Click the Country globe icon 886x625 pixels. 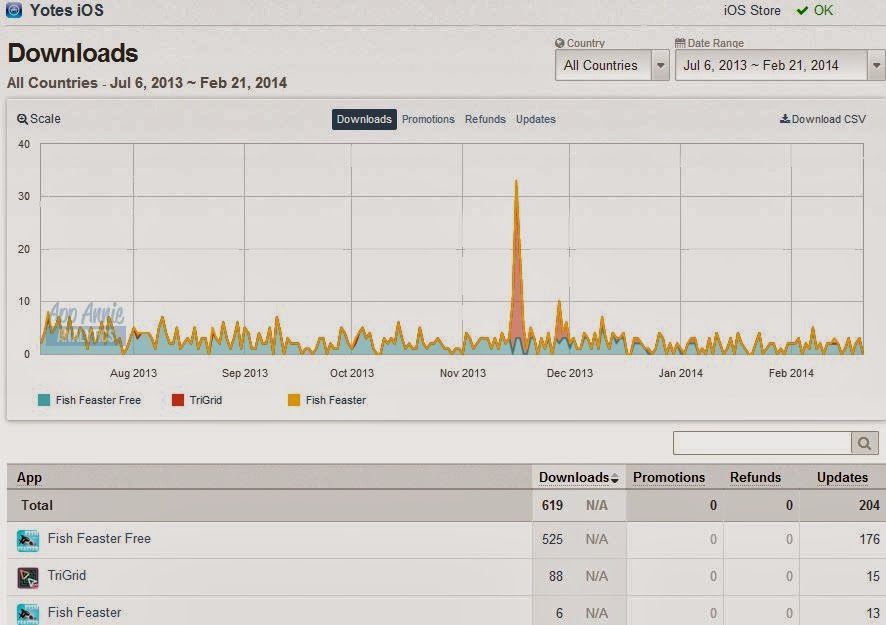point(559,43)
